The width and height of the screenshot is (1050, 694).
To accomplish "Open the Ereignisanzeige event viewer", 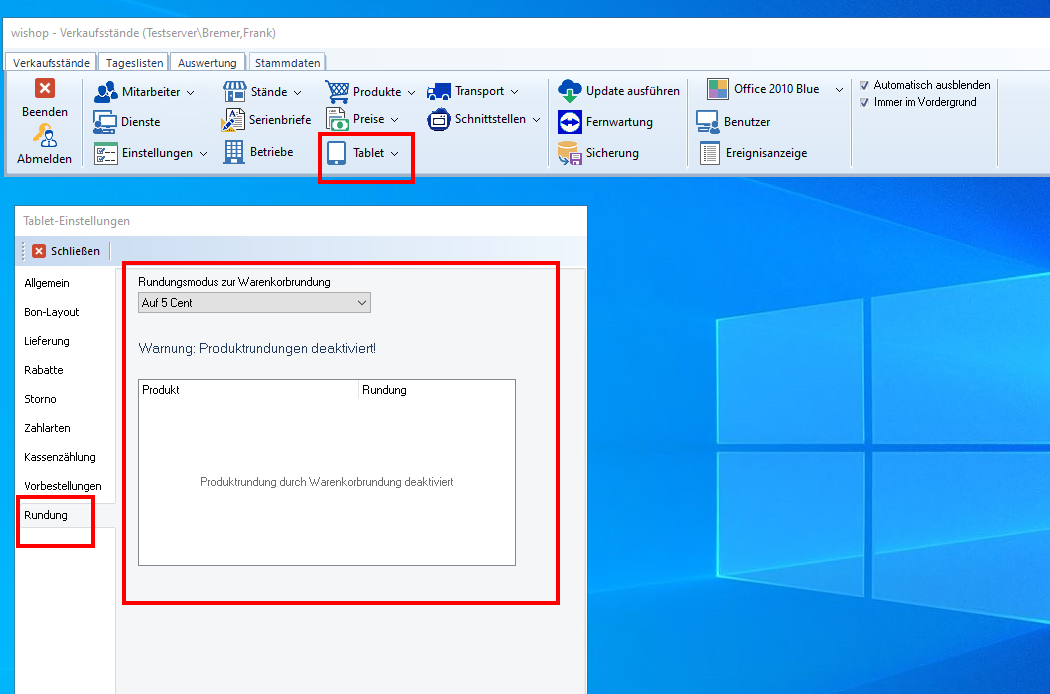I will 710,153.
